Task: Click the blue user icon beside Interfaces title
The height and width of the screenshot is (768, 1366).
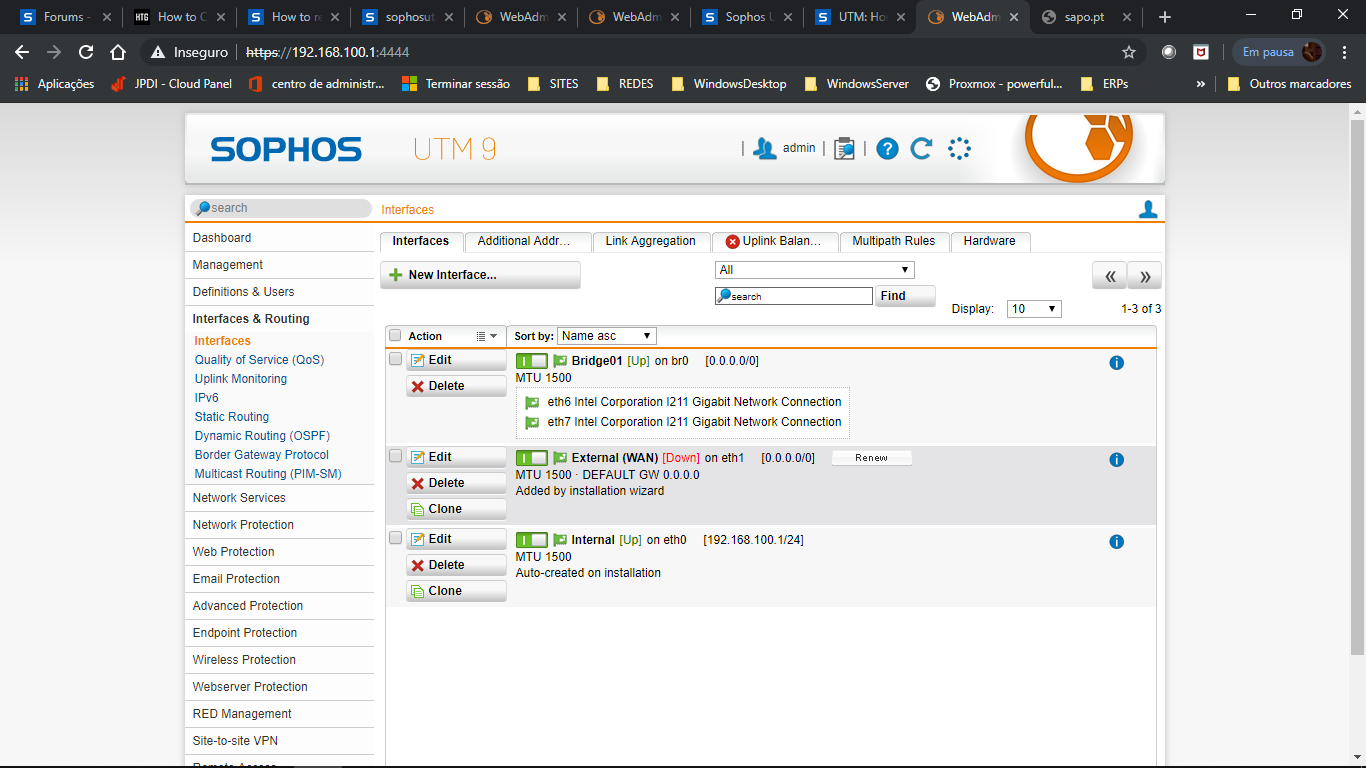Action: (1148, 209)
